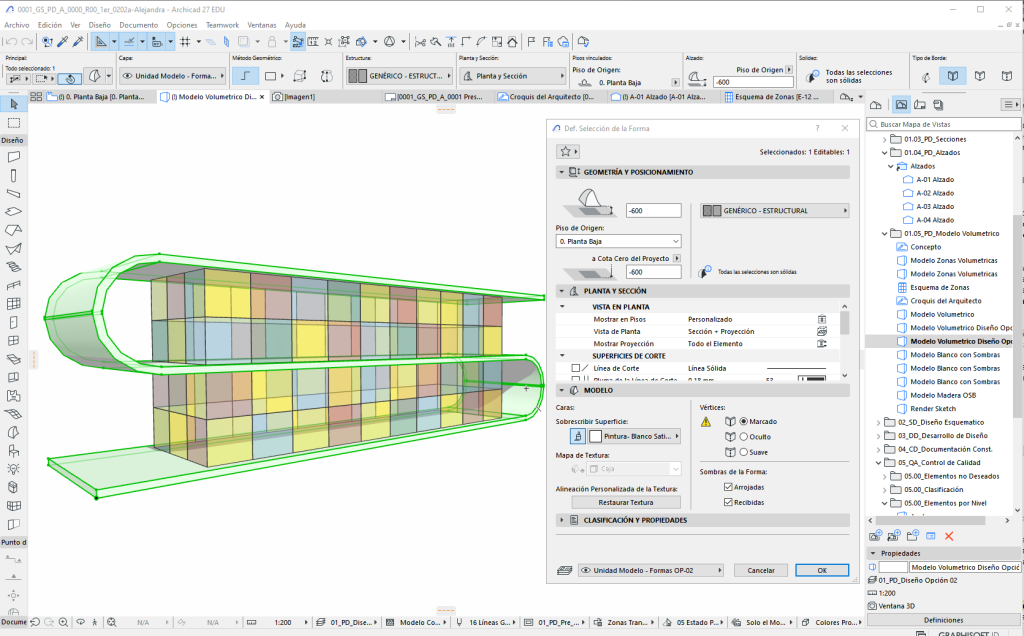Enable the Arrojadas shadow checkbox

click(x=728, y=487)
